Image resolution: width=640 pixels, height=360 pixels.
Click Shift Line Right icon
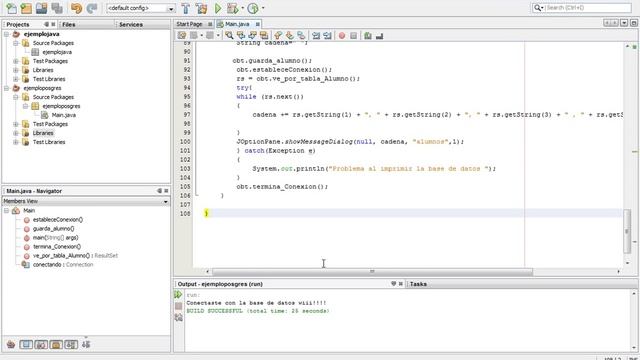tap(327, 36)
